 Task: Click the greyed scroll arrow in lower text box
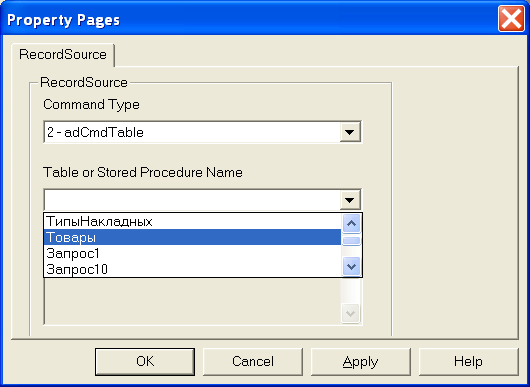pos(351,313)
